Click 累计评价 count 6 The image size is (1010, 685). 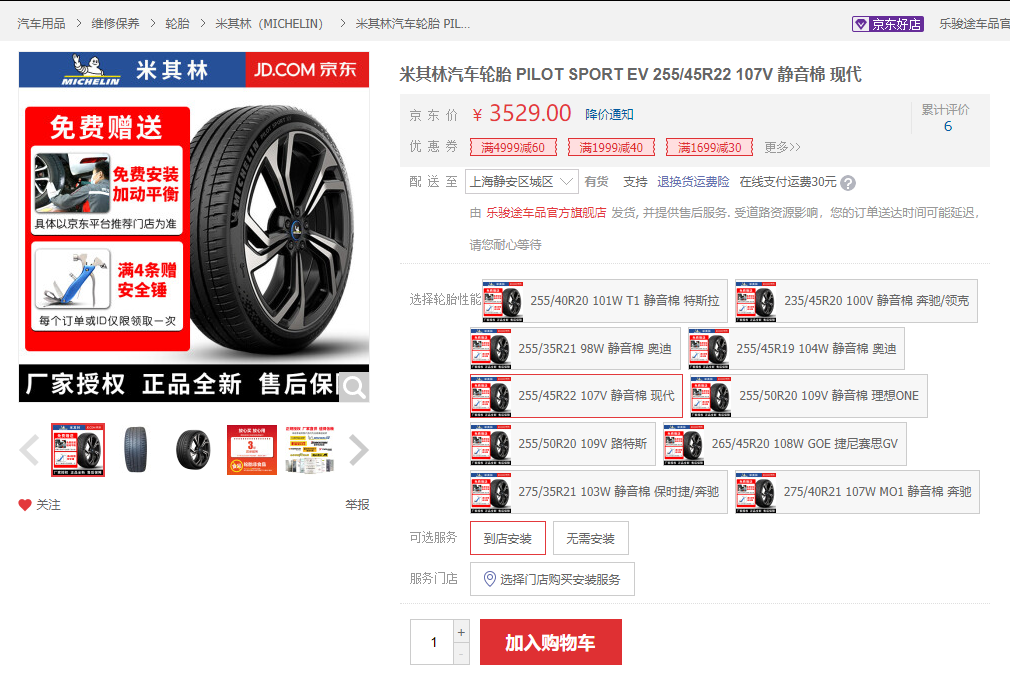(x=948, y=126)
